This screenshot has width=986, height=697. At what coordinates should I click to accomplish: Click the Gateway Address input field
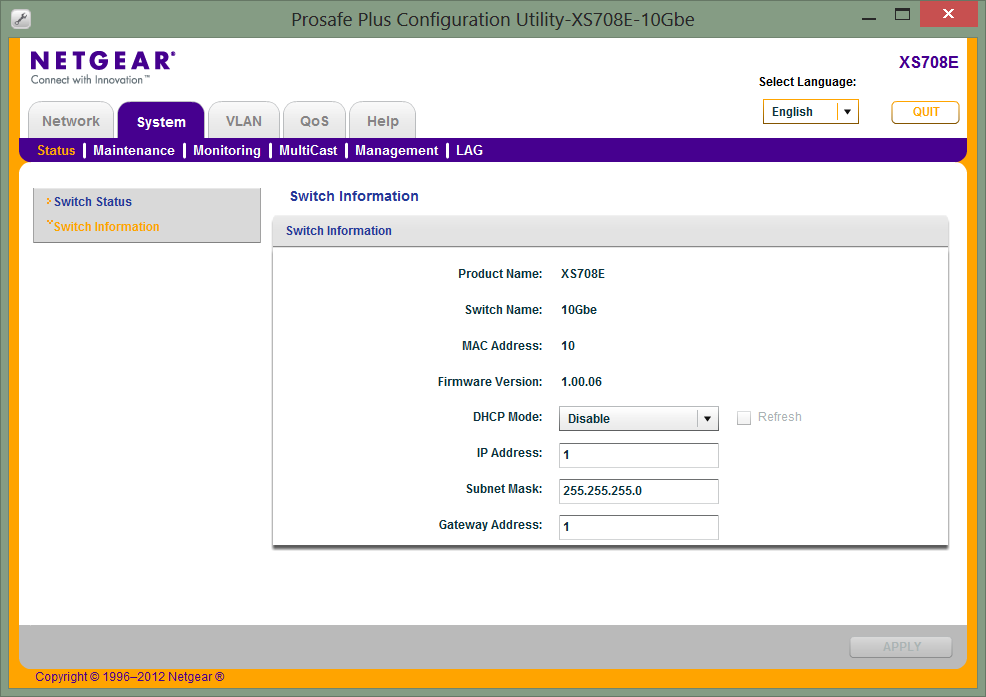pos(638,527)
